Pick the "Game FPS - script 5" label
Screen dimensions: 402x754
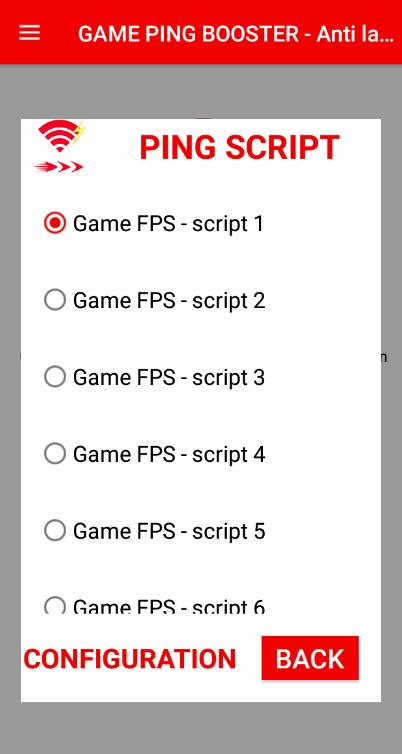click(169, 531)
